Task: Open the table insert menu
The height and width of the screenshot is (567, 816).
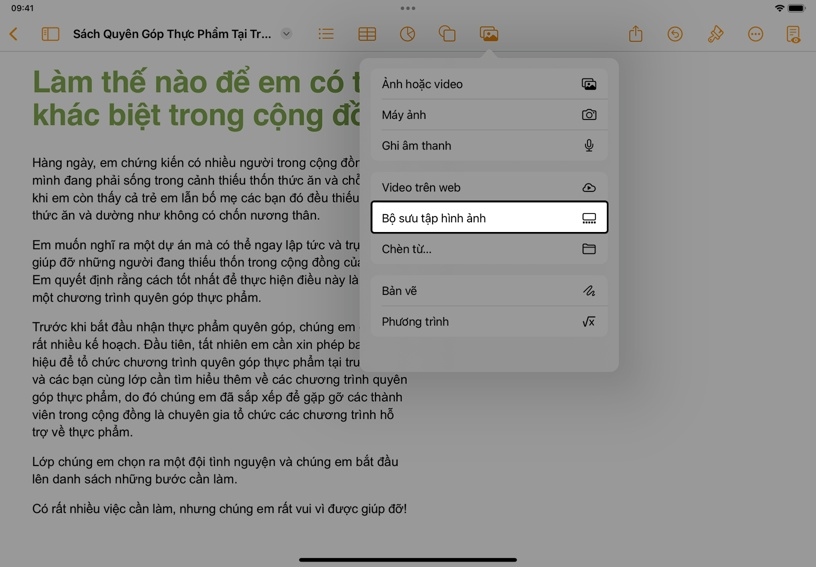Action: 367,34
